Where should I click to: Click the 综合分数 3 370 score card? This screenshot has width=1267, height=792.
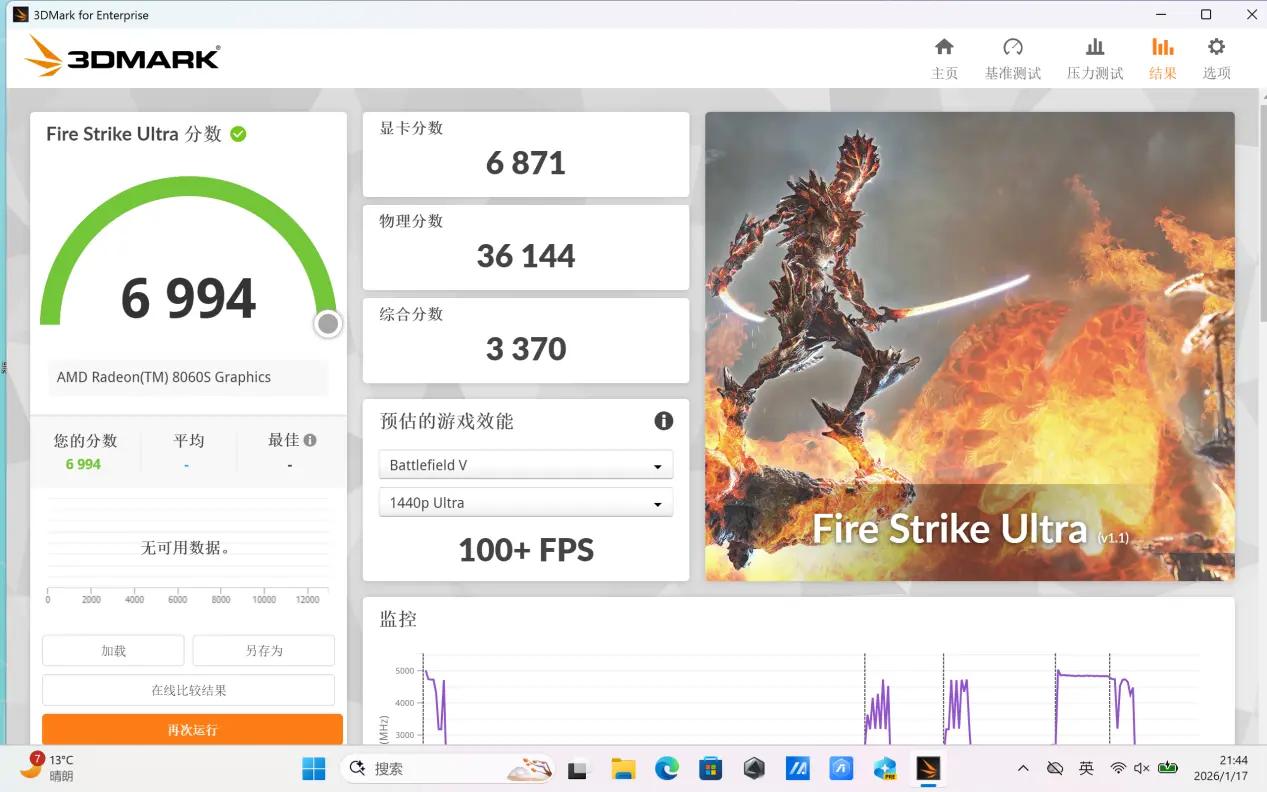[525, 340]
